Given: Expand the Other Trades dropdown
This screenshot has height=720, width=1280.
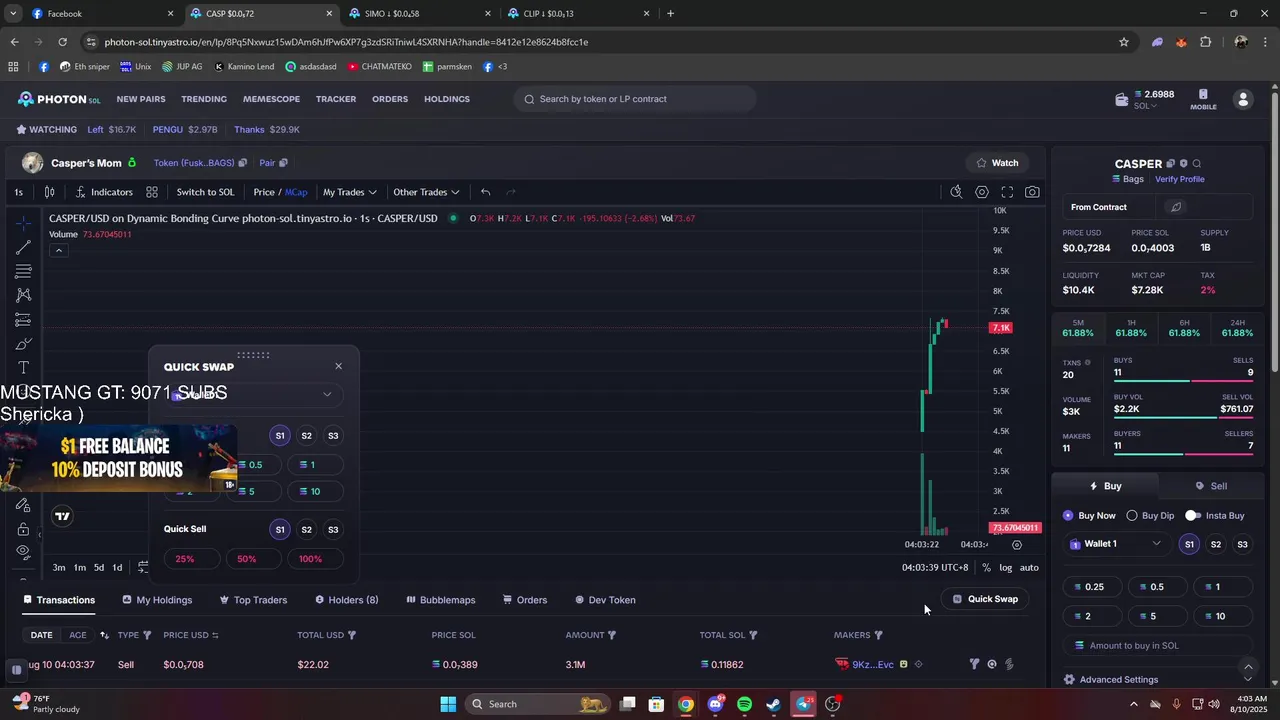Looking at the screenshot, I should click(426, 192).
